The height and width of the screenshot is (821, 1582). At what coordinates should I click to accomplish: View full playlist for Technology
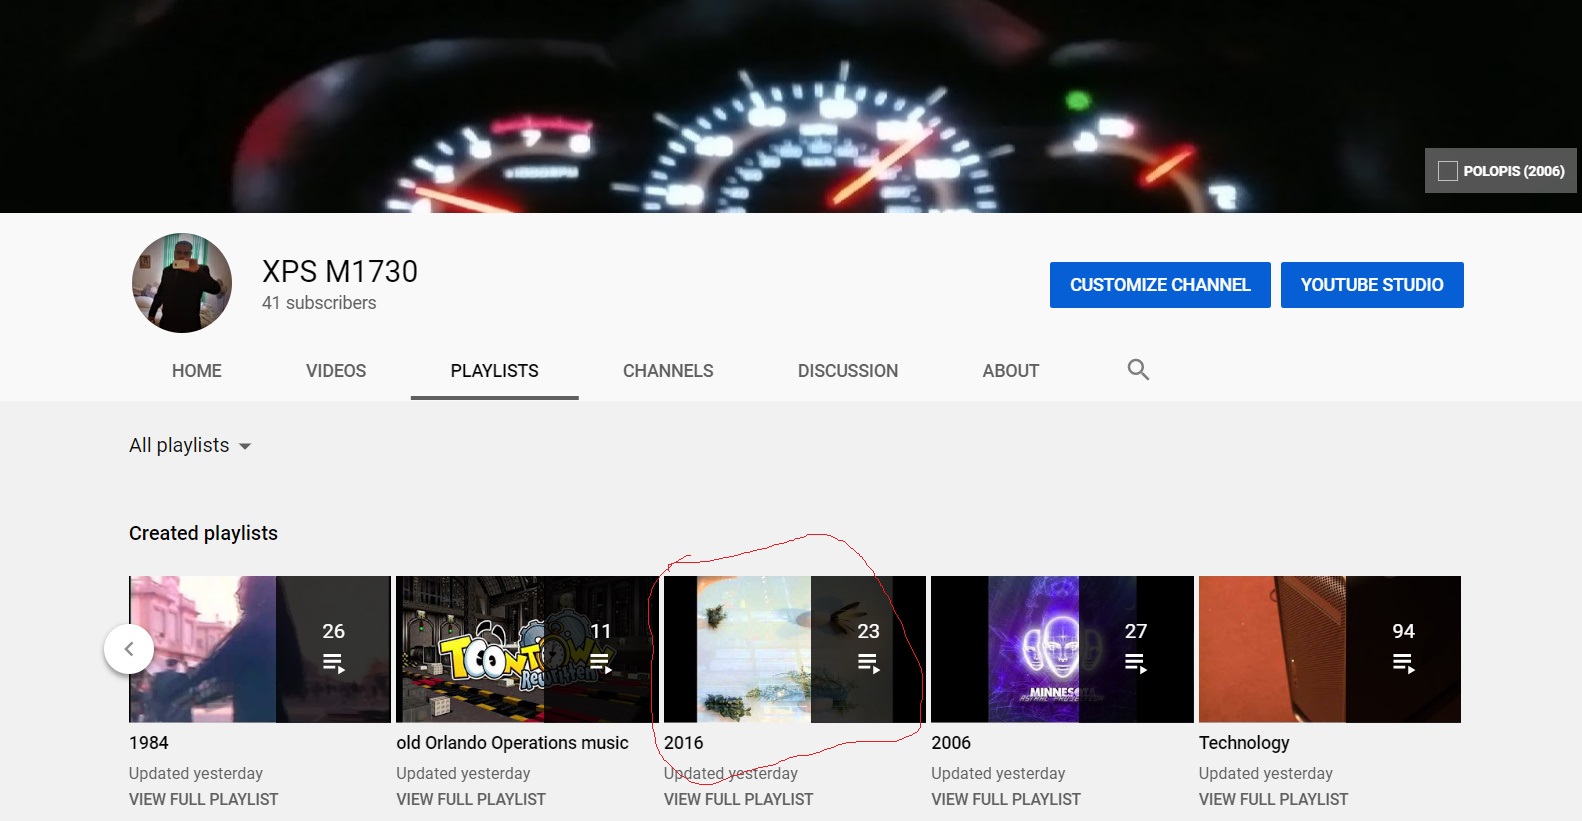click(x=1274, y=800)
